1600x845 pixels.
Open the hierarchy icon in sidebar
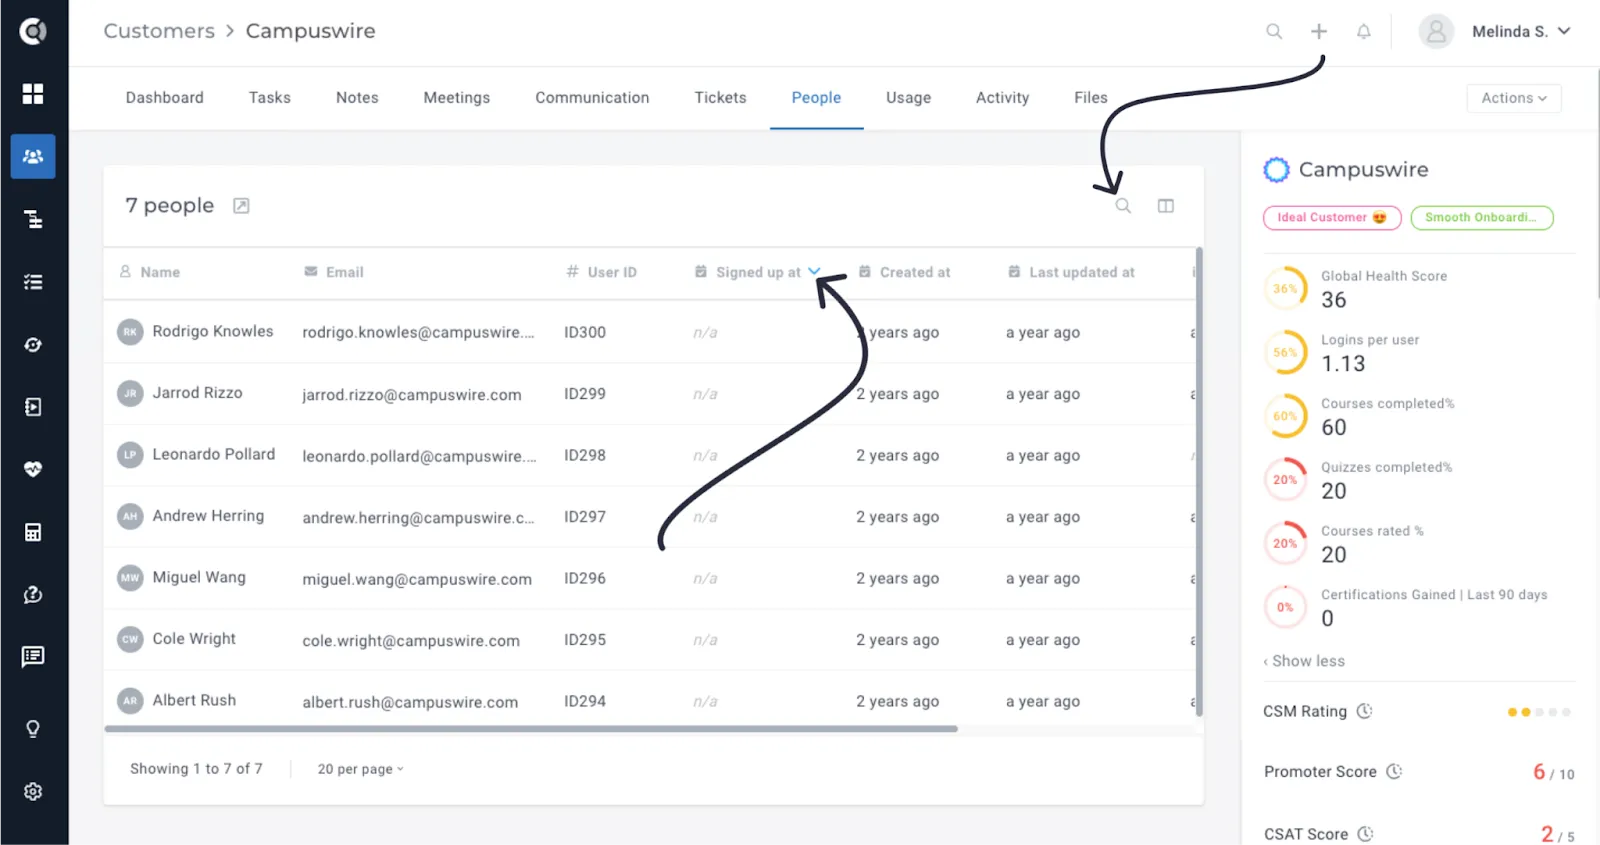[33, 219]
